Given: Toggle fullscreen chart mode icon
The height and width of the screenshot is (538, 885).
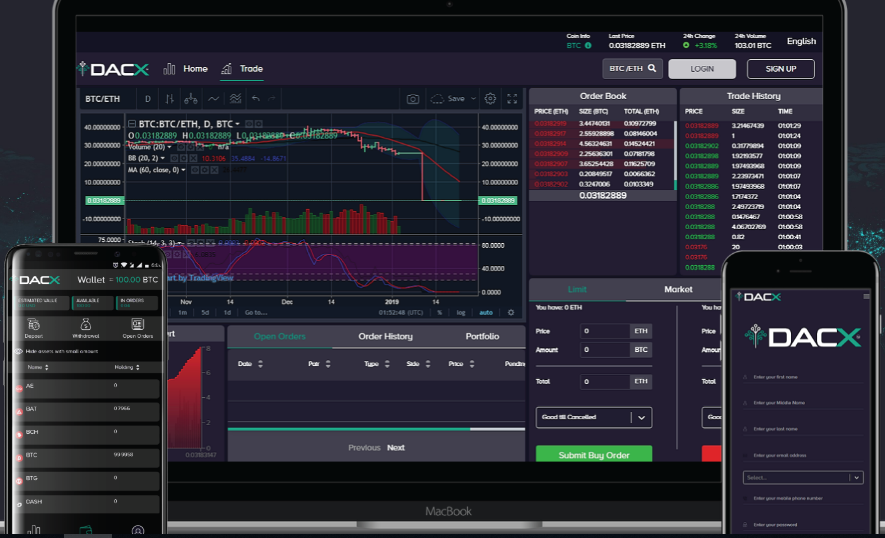Looking at the screenshot, I should click(512, 99).
